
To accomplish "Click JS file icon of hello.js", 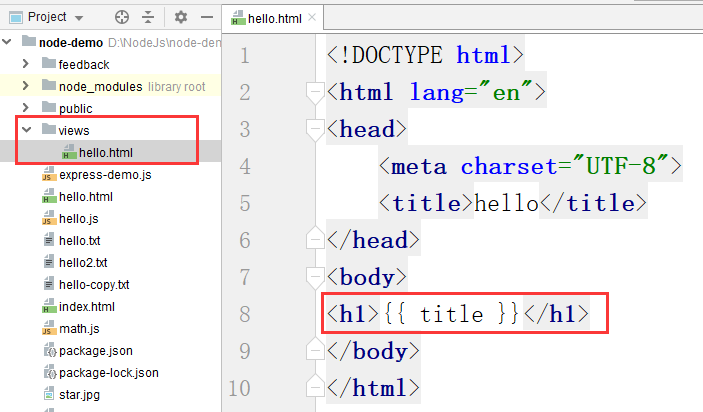I will 49,217.
